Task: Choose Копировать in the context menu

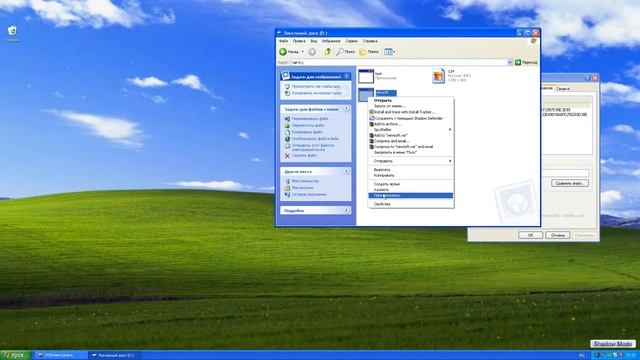Action: (x=411, y=175)
